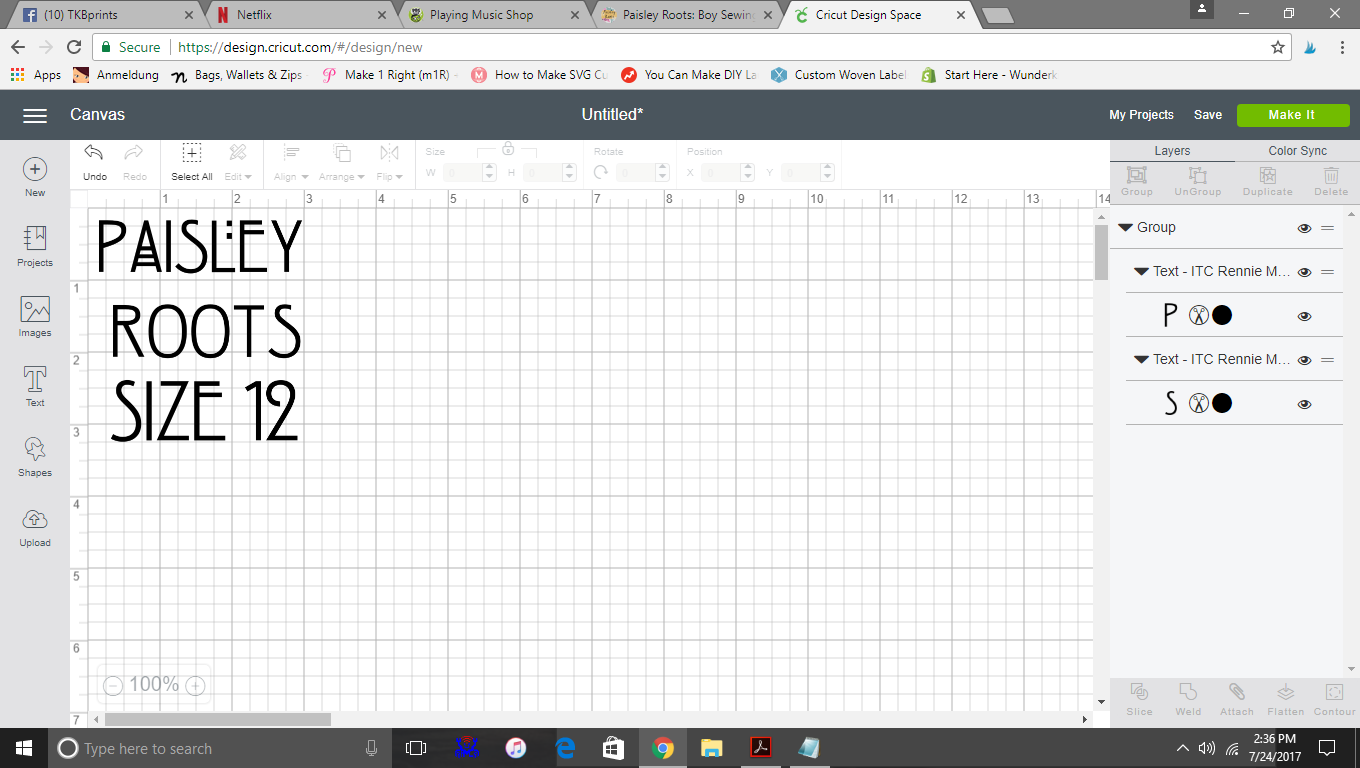The width and height of the screenshot is (1360, 768).
Task: Switch to the Color Sync tab
Action: tap(1297, 151)
